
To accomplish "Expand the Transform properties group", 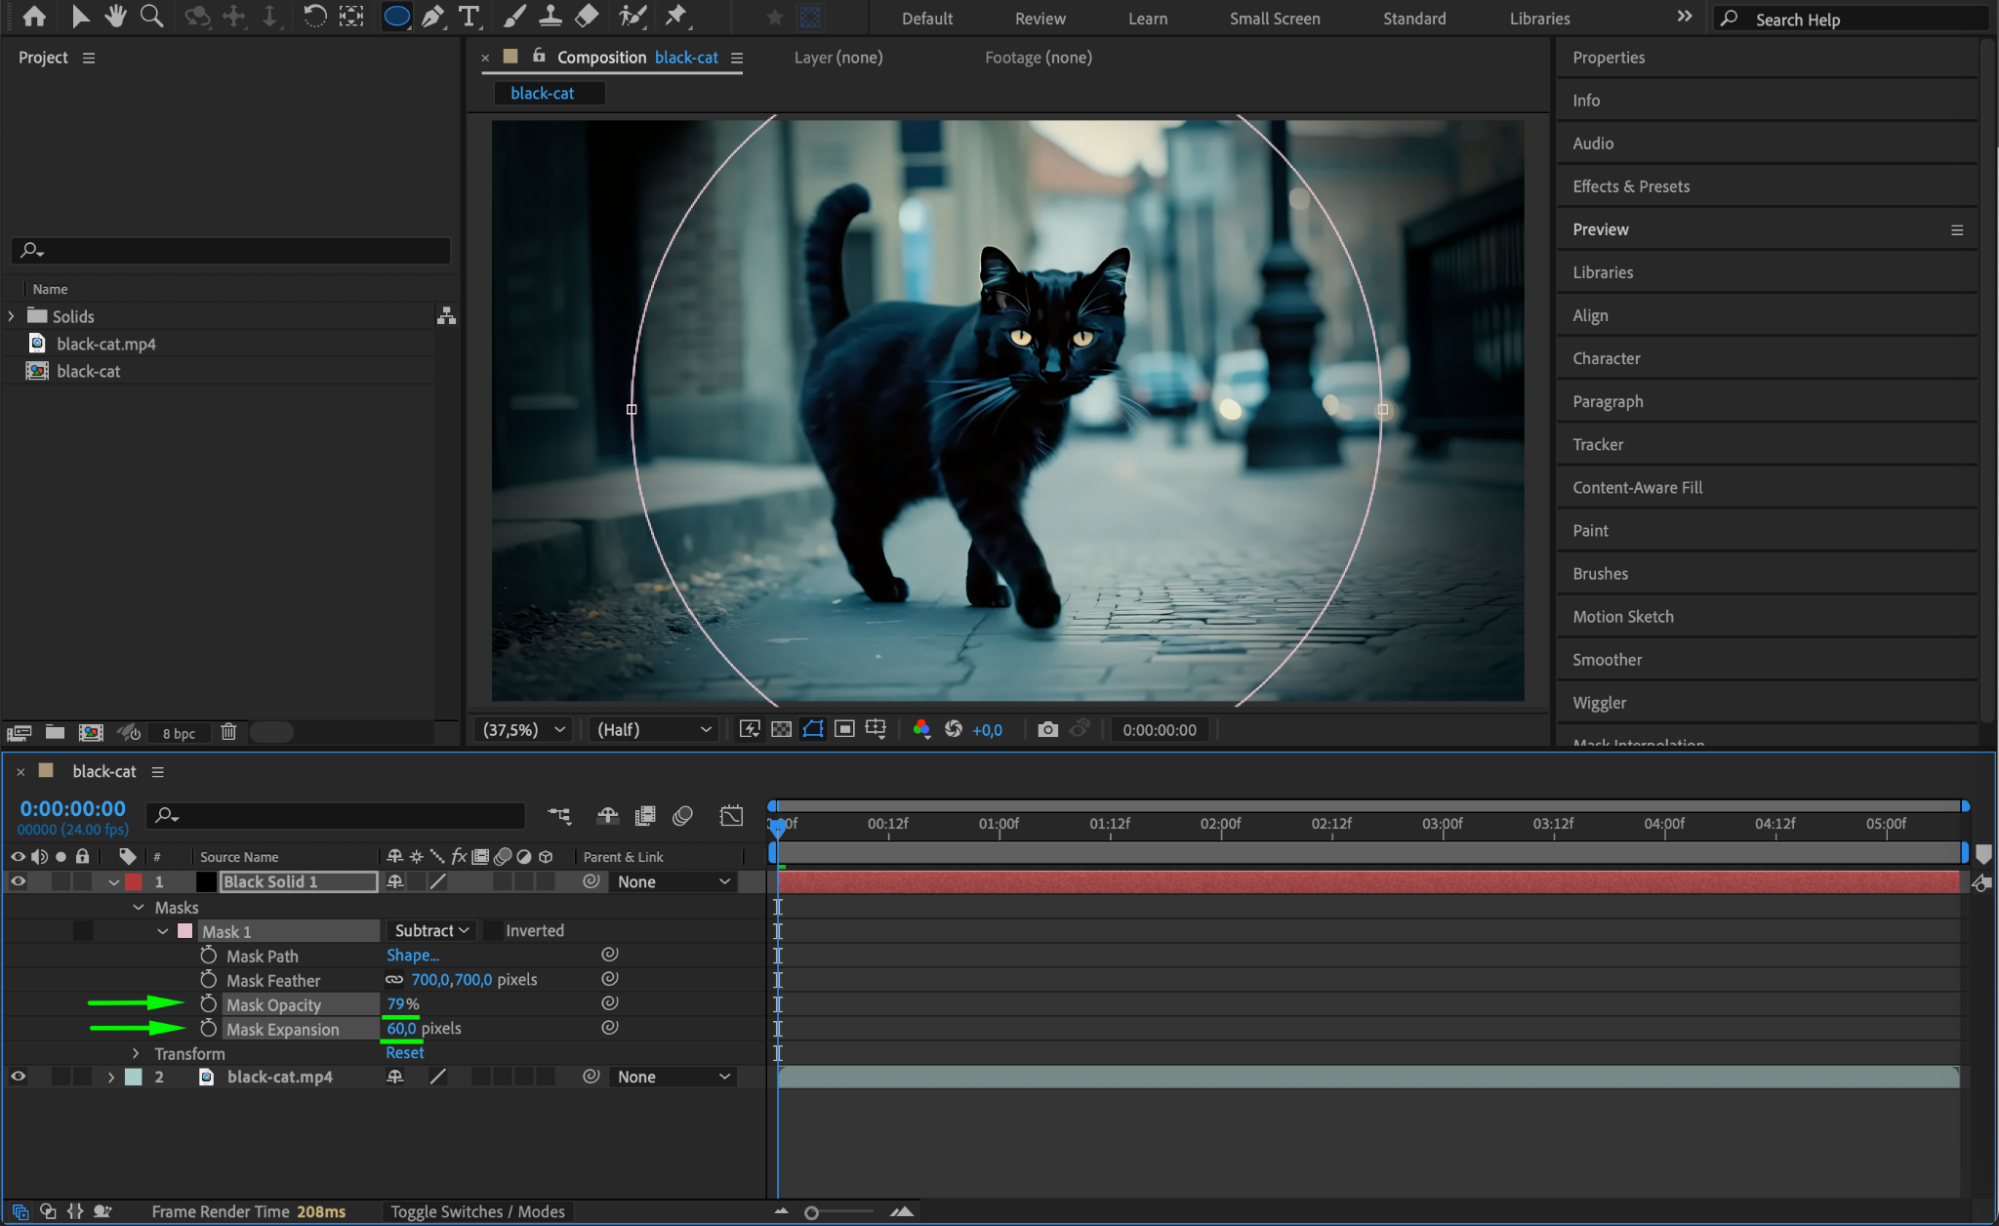I will [137, 1053].
